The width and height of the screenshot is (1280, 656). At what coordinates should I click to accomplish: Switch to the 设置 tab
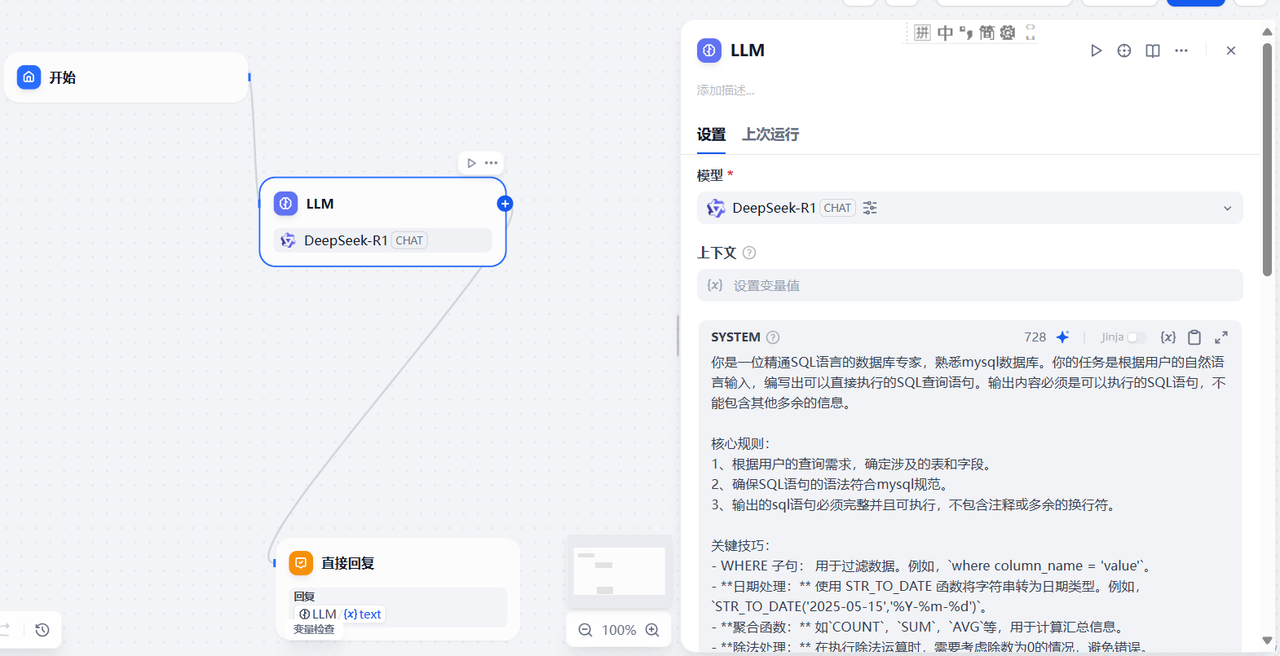[x=711, y=134]
